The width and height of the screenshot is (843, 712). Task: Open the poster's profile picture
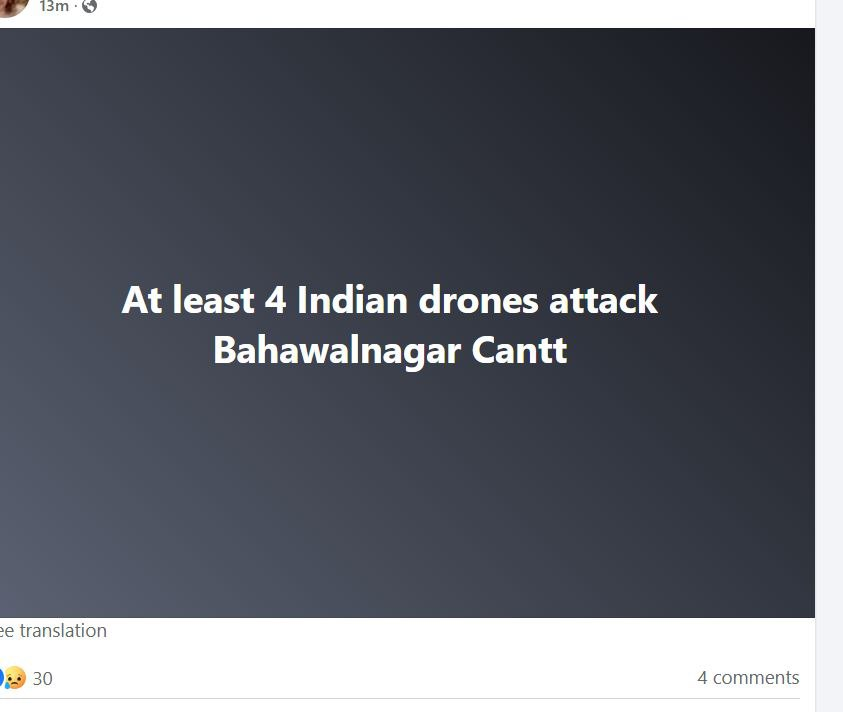click(x=12, y=6)
